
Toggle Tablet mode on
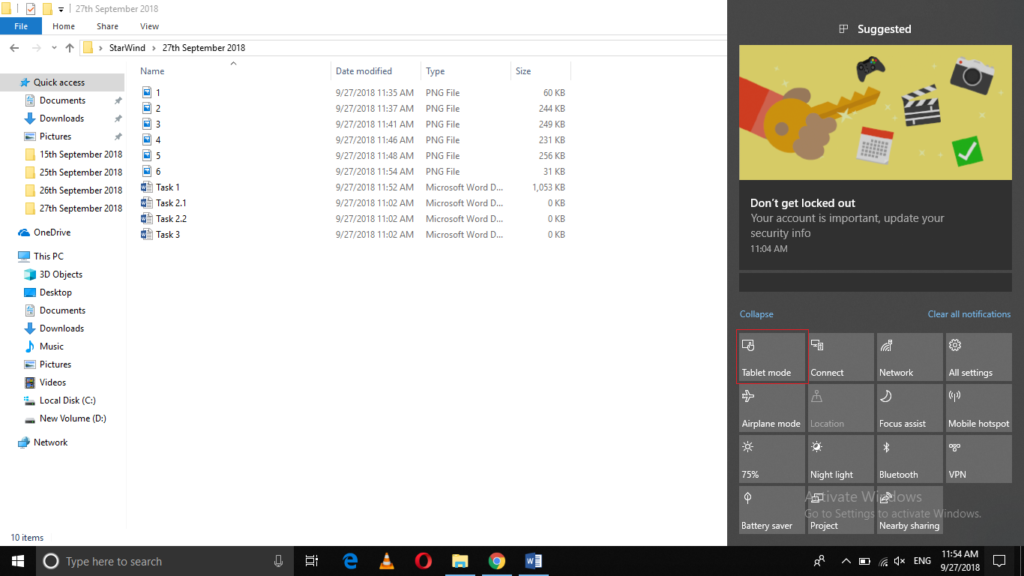pyautogui.click(x=771, y=357)
